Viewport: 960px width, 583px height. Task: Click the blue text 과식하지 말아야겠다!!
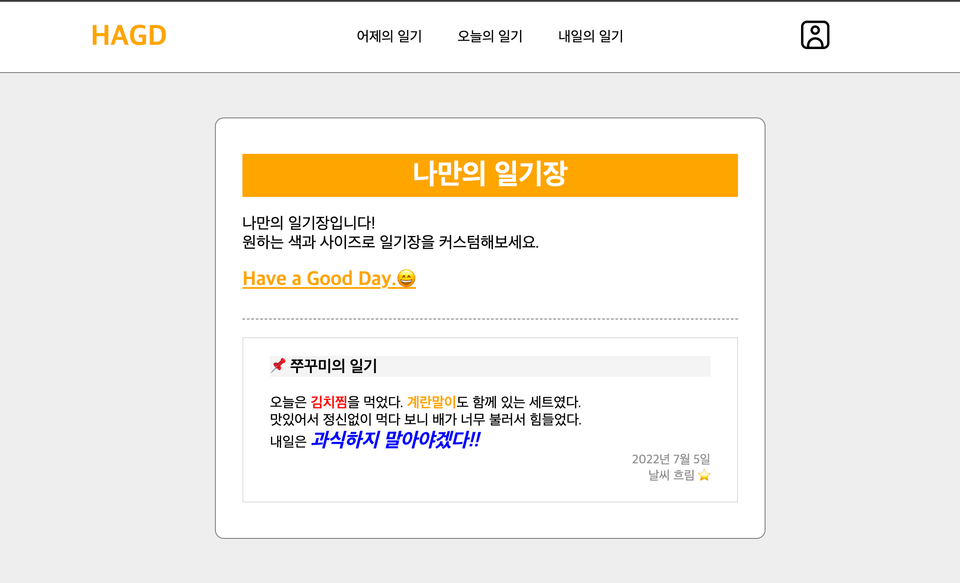(x=396, y=440)
